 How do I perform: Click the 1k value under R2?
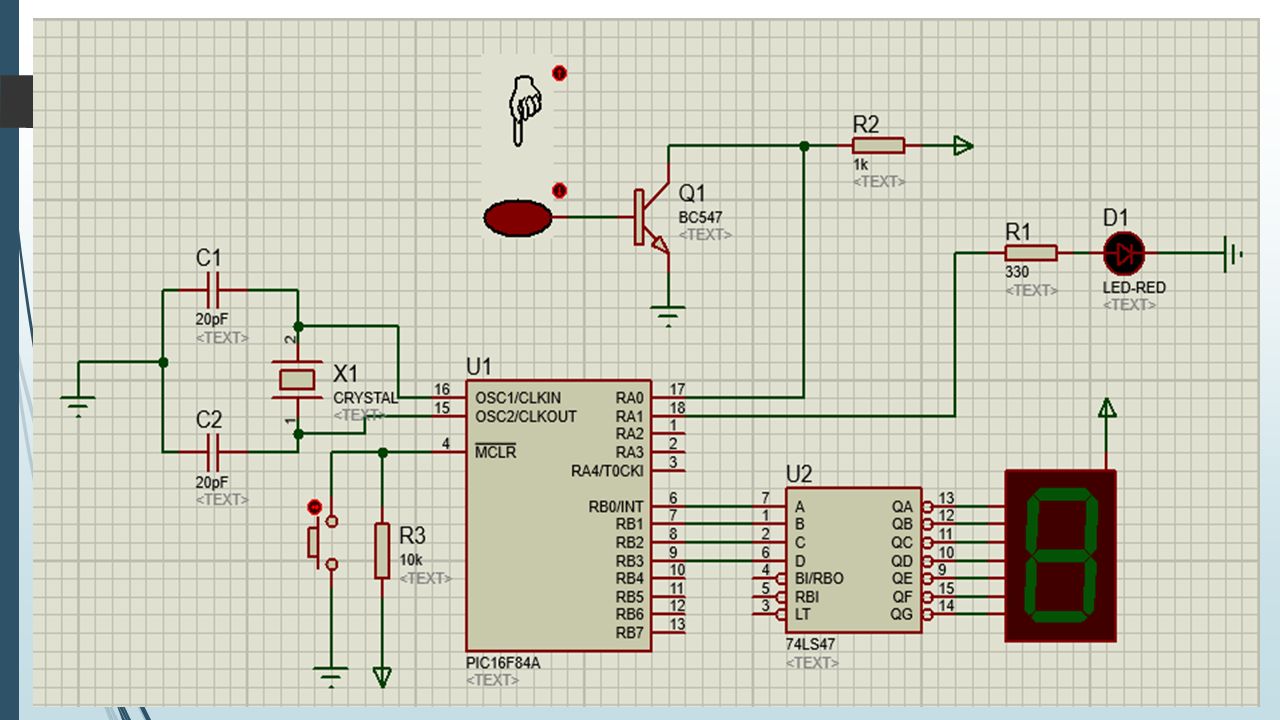861,164
